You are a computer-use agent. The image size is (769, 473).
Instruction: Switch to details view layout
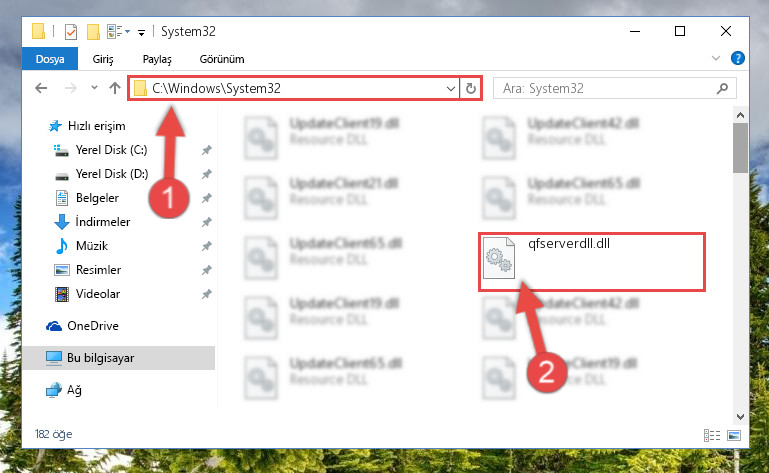(712, 435)
